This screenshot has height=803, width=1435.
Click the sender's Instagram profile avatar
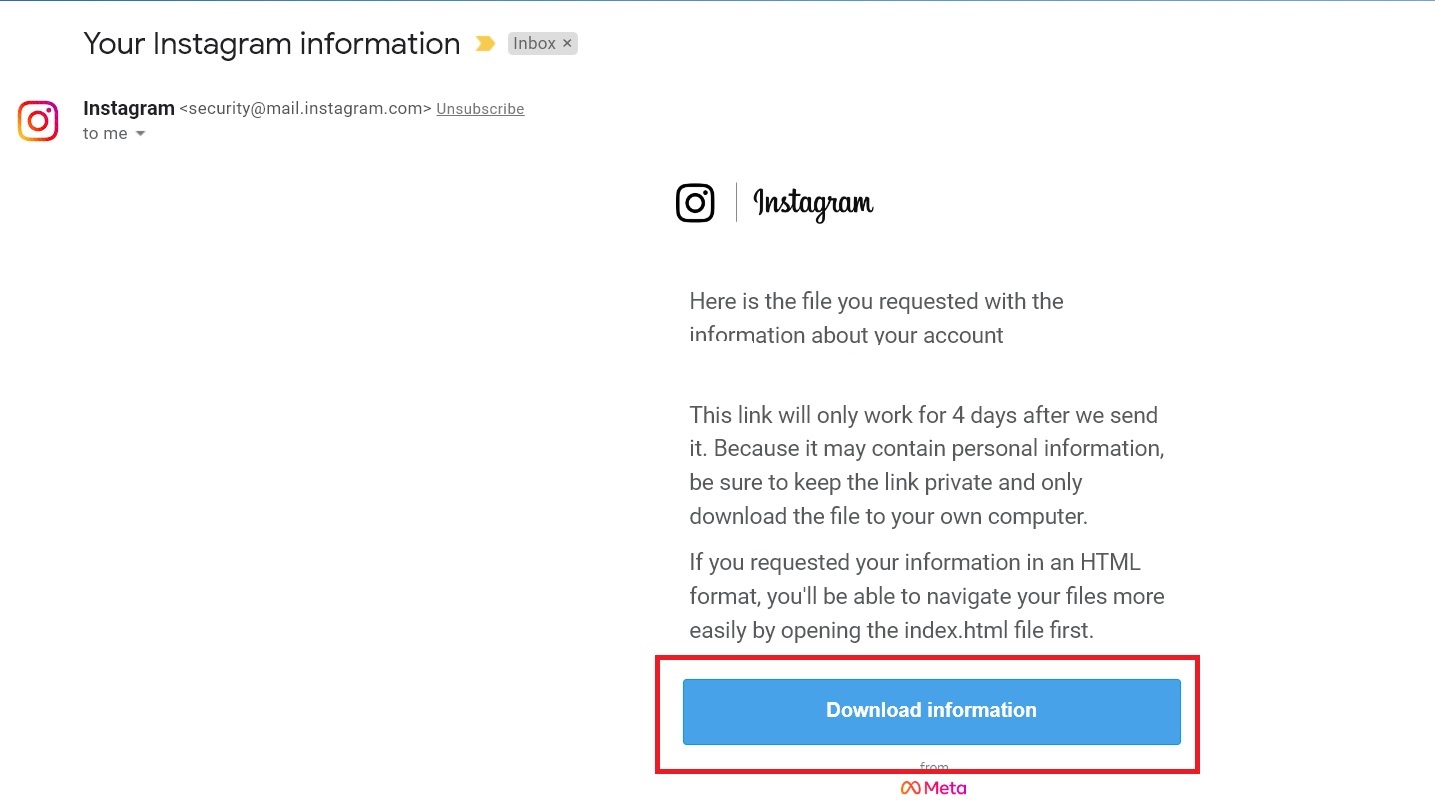[x=38, y=121]
